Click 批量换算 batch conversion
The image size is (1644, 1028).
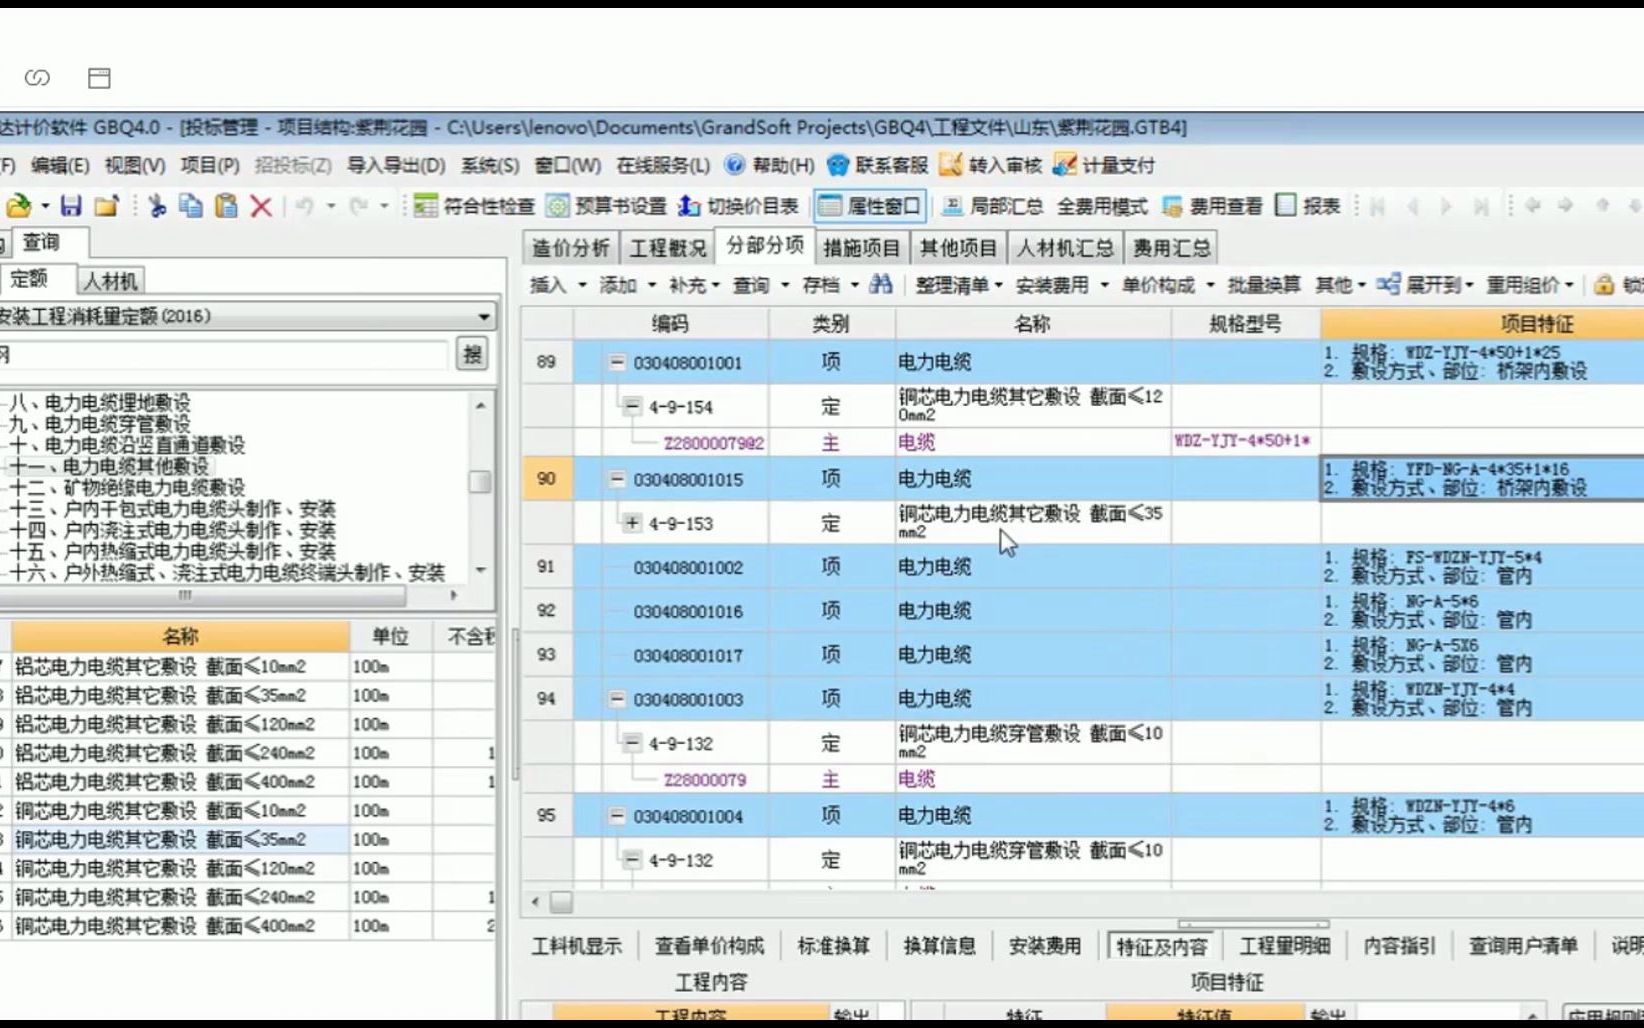(1264, 285)
